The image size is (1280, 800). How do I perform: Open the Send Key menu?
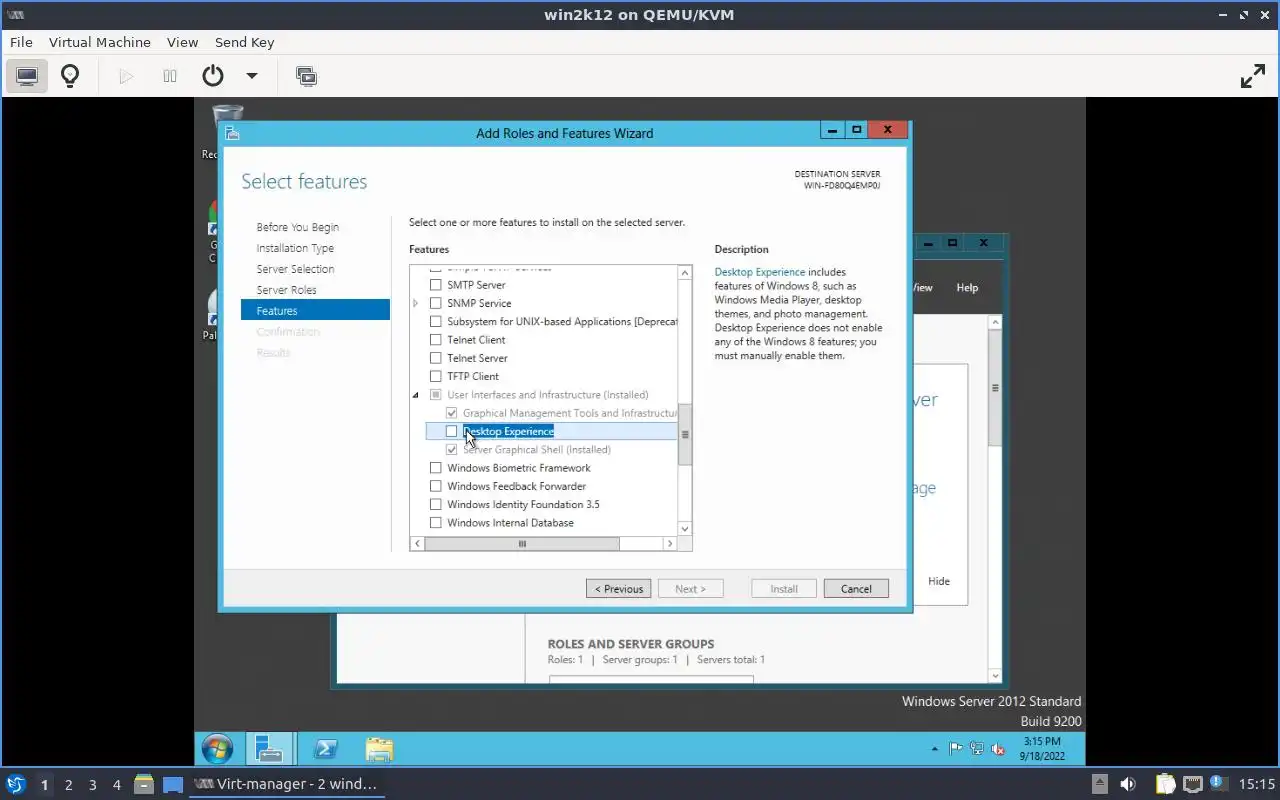tap(244, 42)
